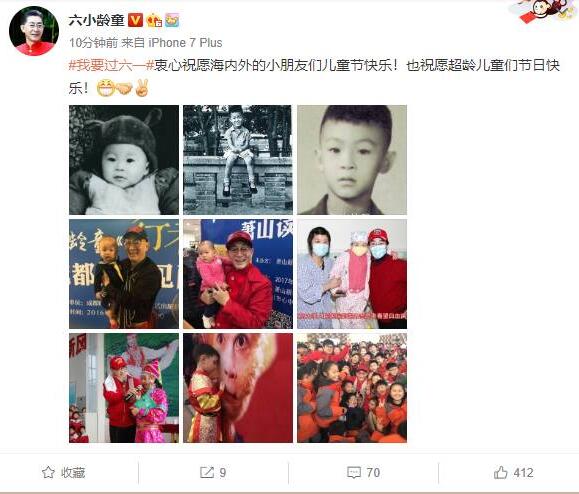
Task: Click the orange verified V badge
Action: point(135,20)
